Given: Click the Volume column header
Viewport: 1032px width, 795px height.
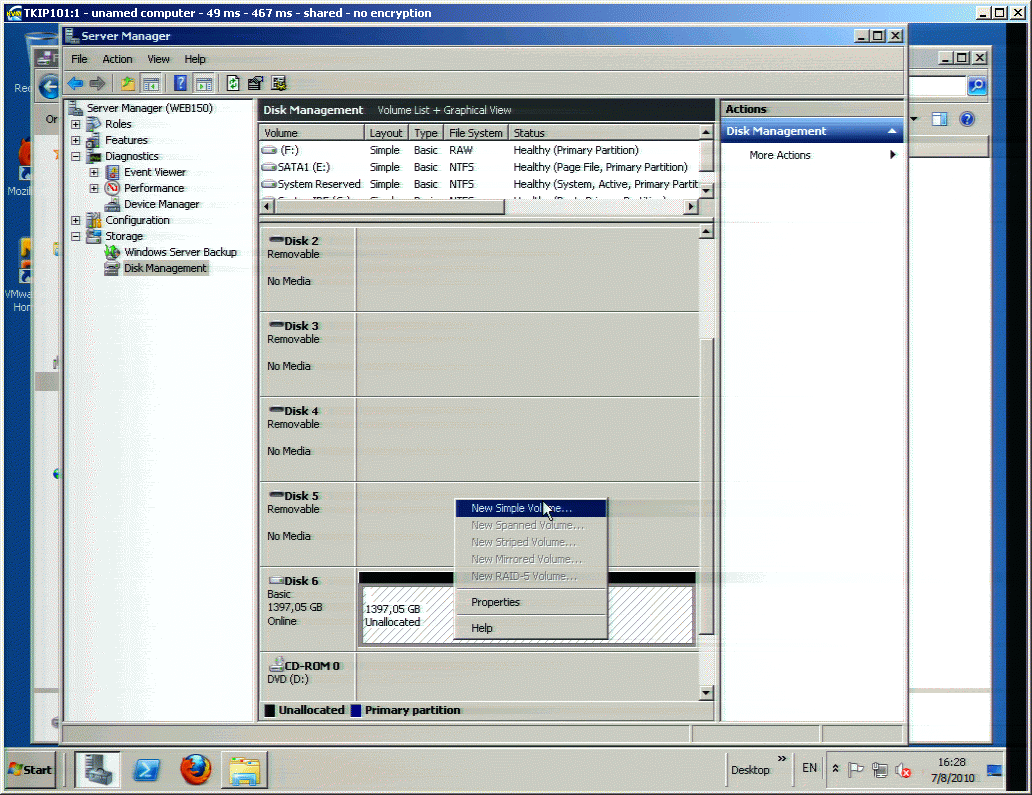Looking at the screenshot, I should pyautogui.click(x=311, y=133).
